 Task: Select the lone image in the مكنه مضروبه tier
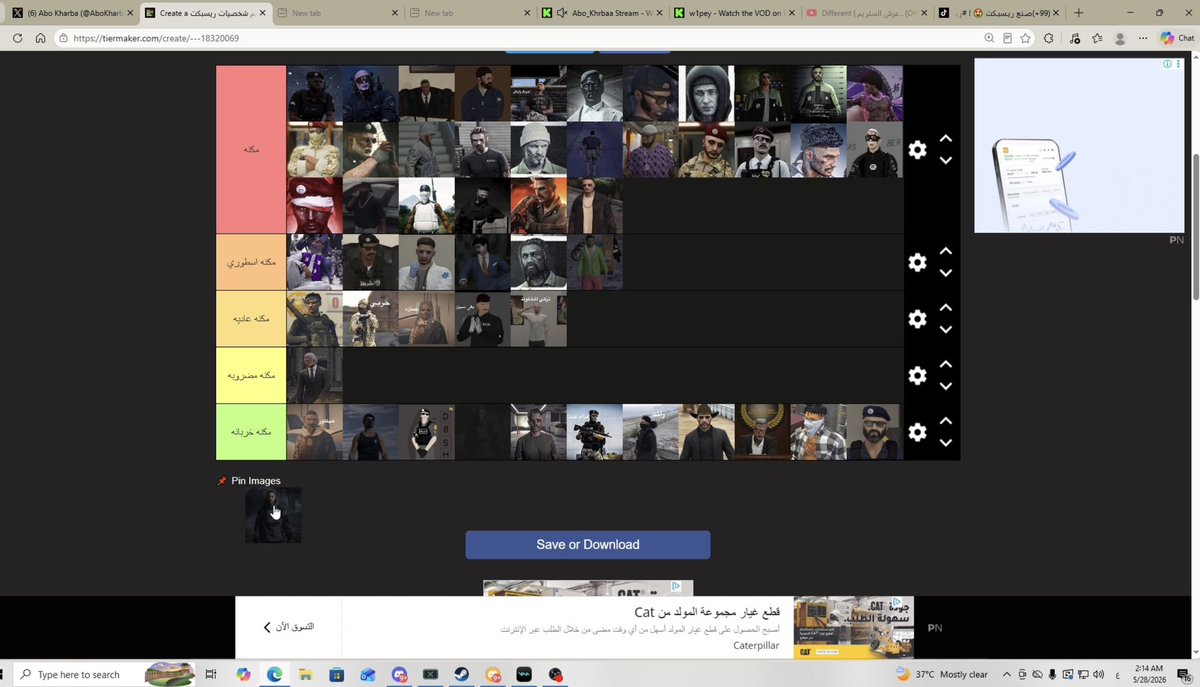[x=315, y=375]
